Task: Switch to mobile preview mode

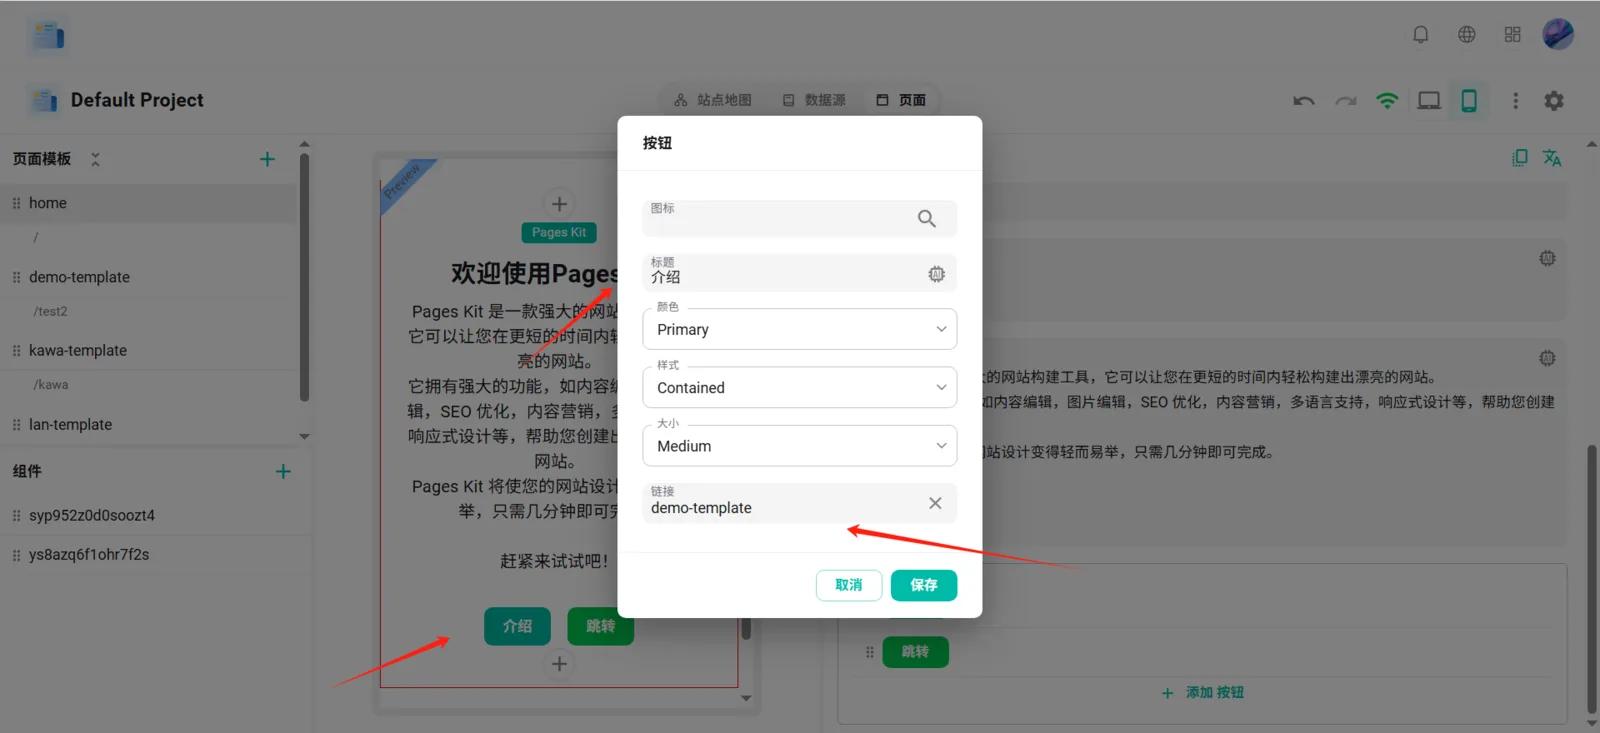Action: tap(1469, 101)
